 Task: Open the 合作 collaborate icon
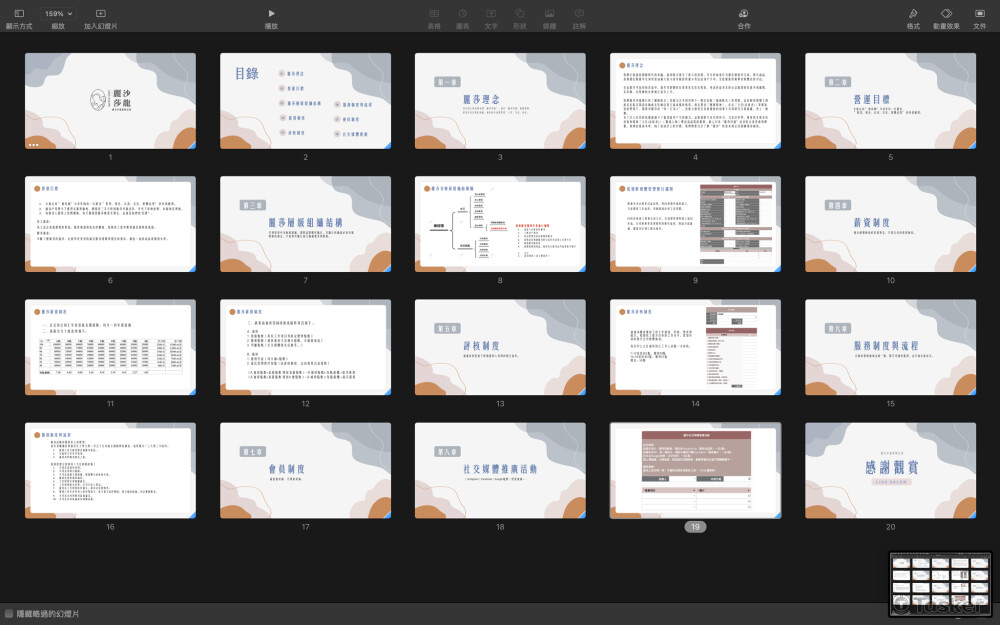pyautogui.click(x=743, y=13)
